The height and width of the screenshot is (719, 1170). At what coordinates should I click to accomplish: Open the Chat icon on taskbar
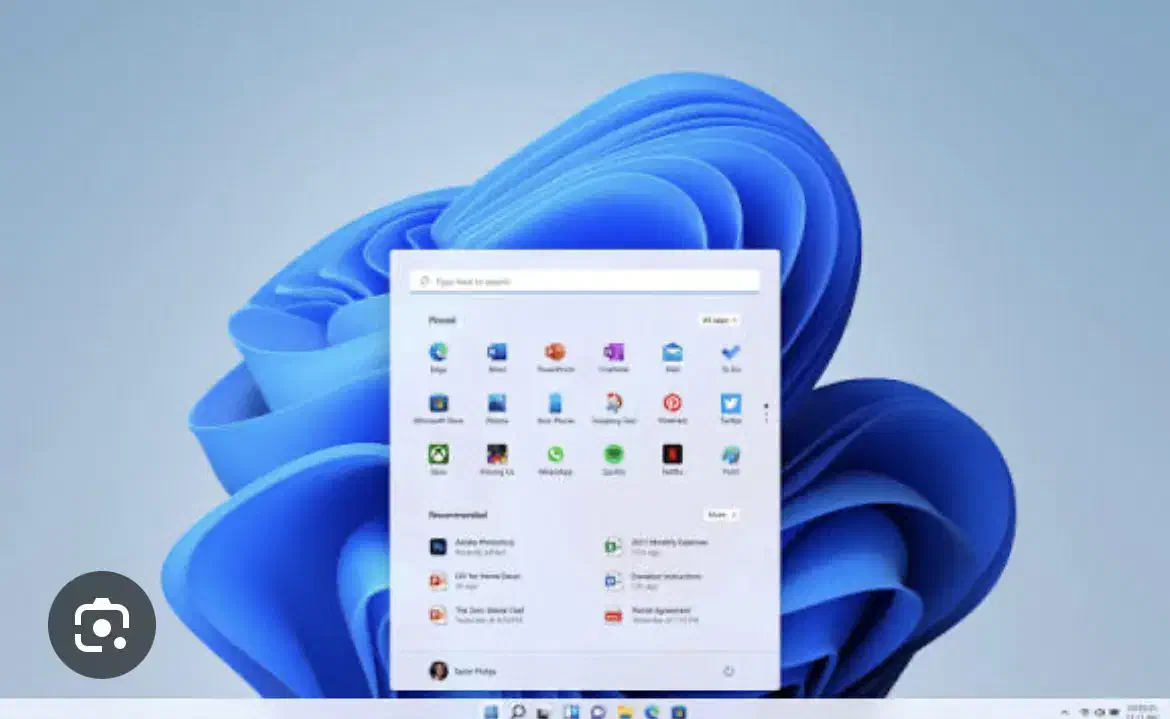pos(598,712)
